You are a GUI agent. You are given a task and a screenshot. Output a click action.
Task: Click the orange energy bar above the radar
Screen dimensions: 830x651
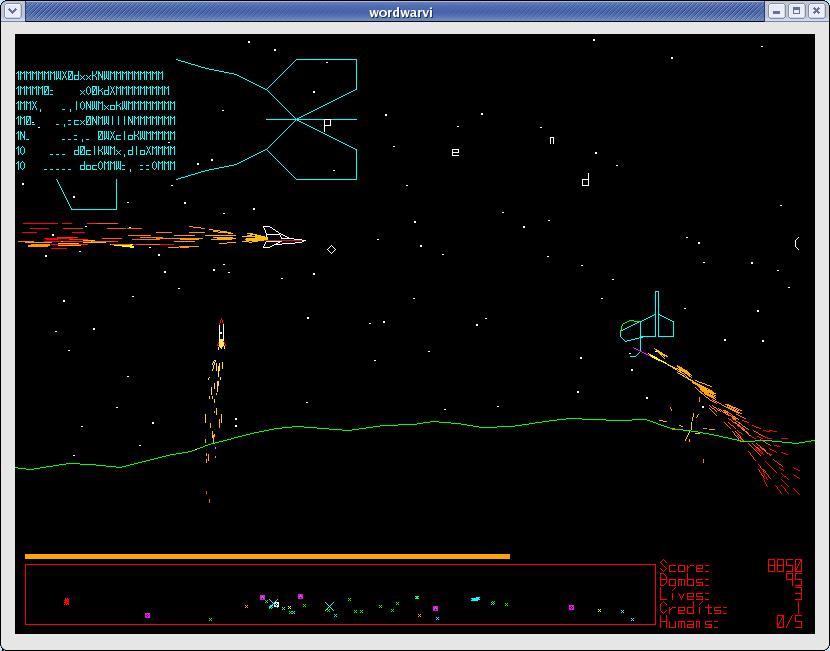point(267,556)
